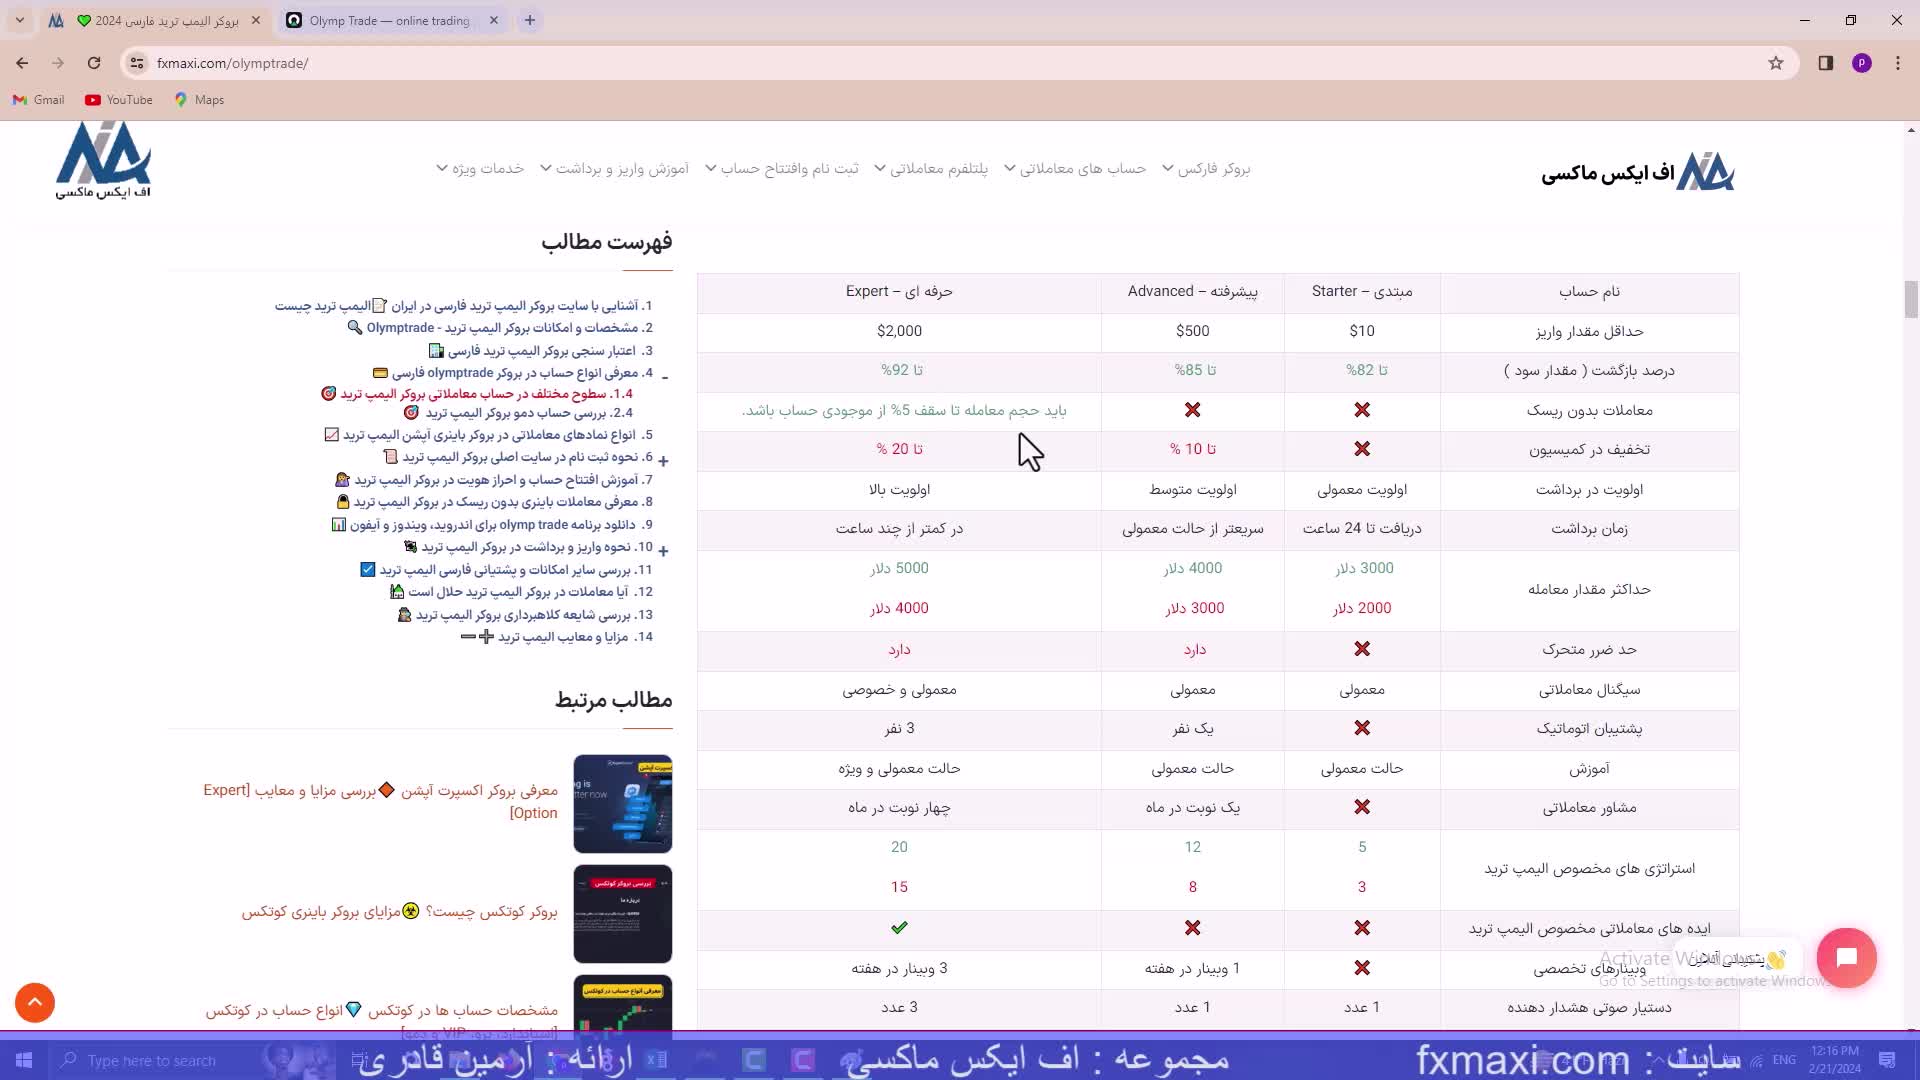Click the orange scroll-to-top arrow button
1920x1080 pixels.
pyautogui.click(x=35, y=1002)
